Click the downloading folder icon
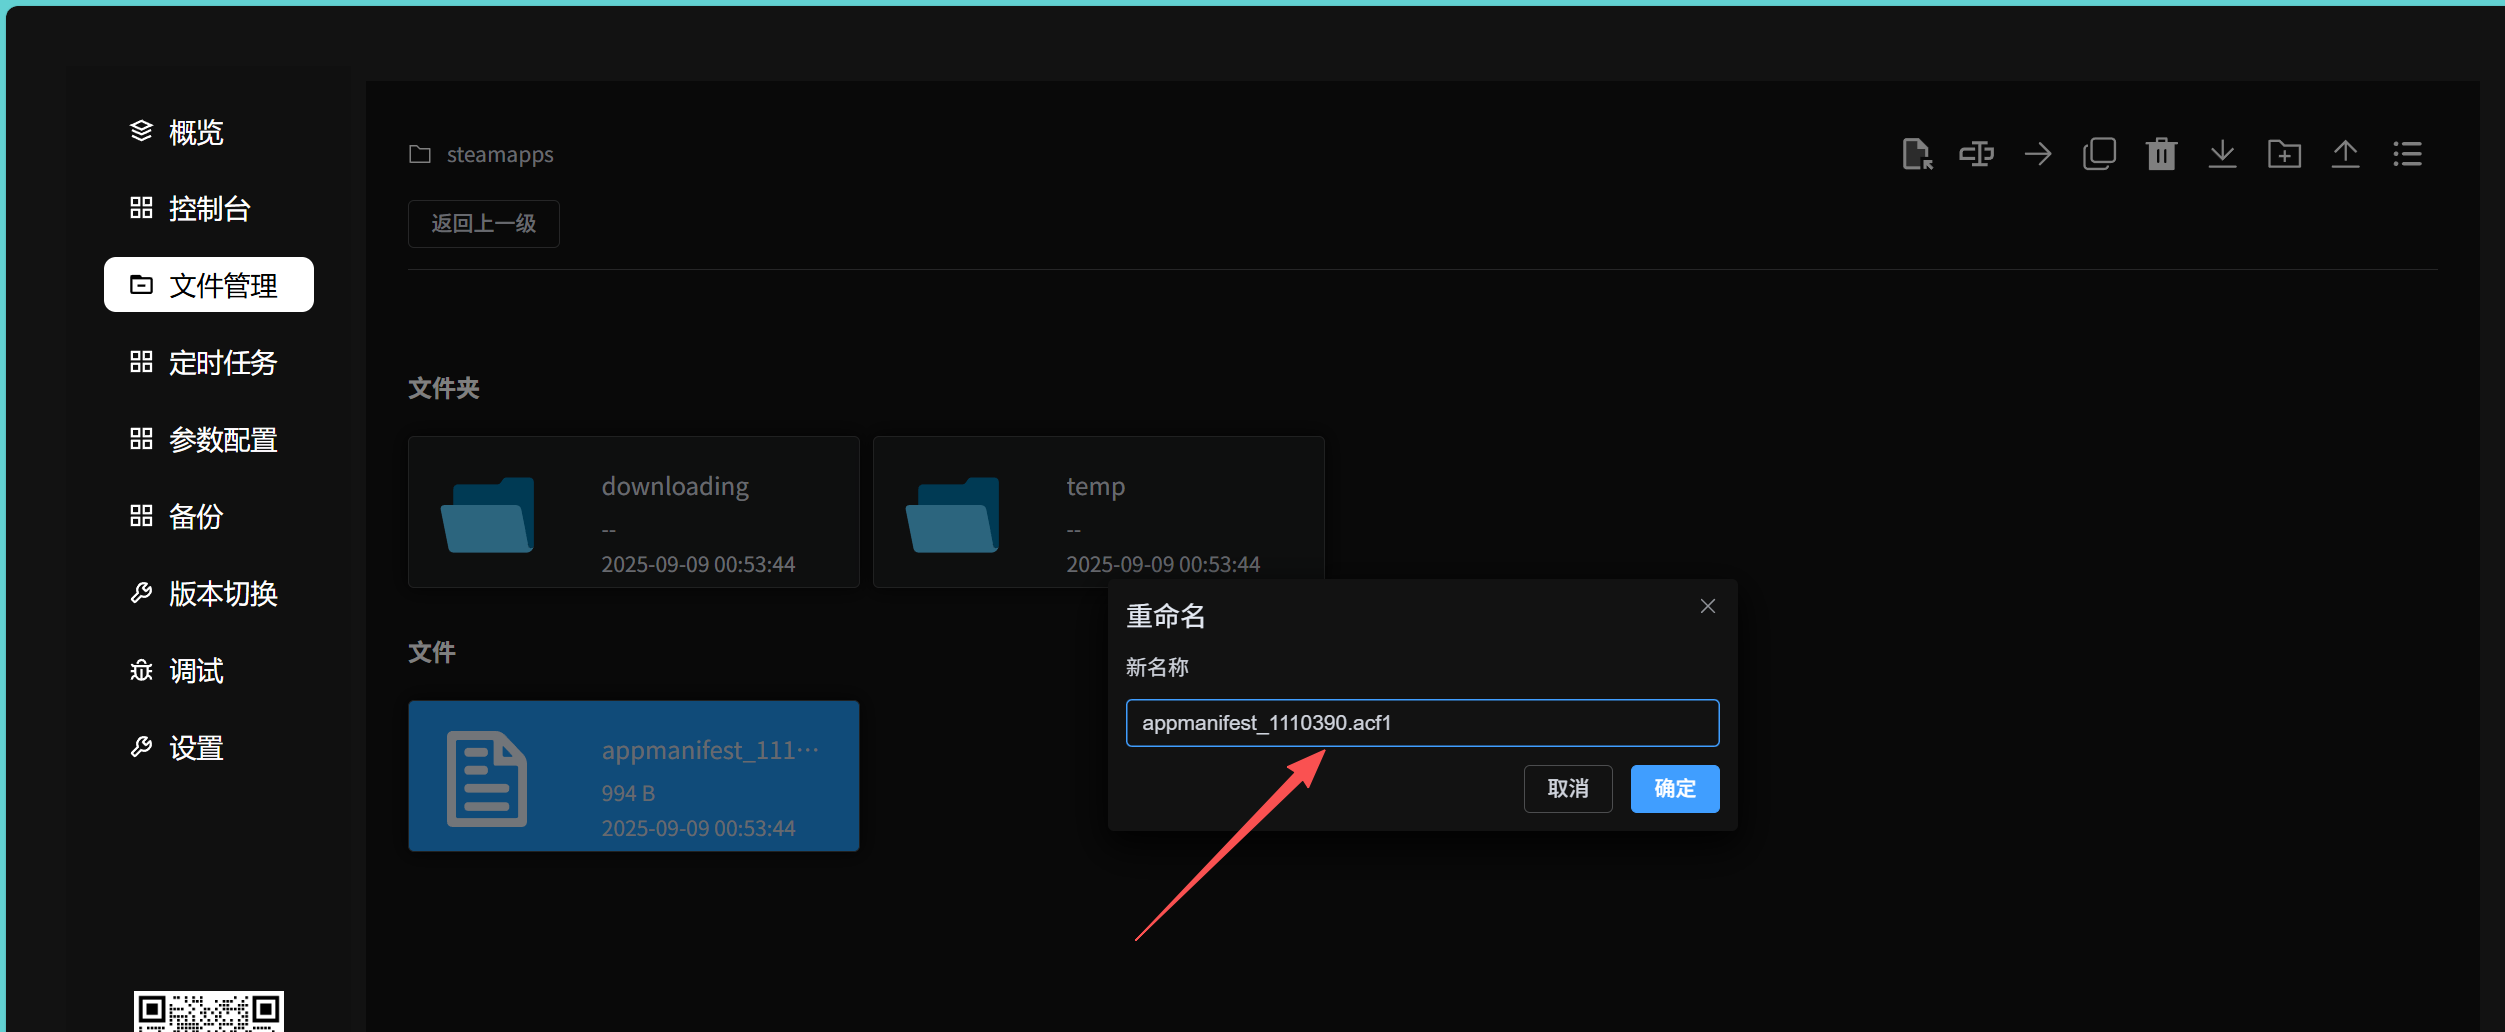Viewport: 2505px width, 1032px height. click(x=488, y=514)
